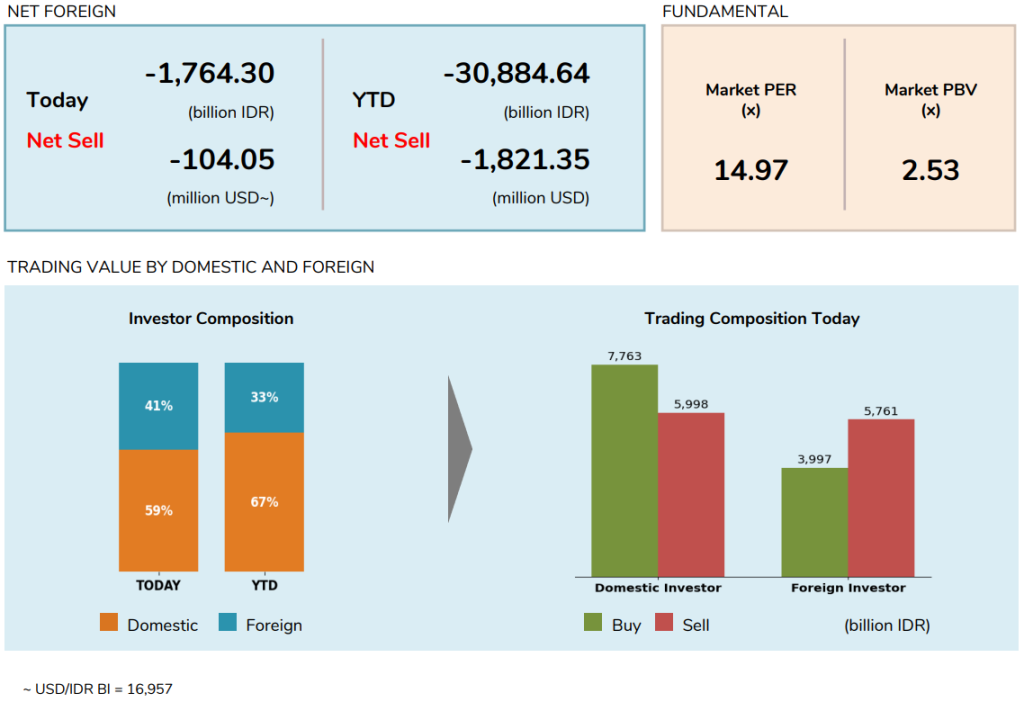Click the Market PBV value 2.53

tap(930, 171)
